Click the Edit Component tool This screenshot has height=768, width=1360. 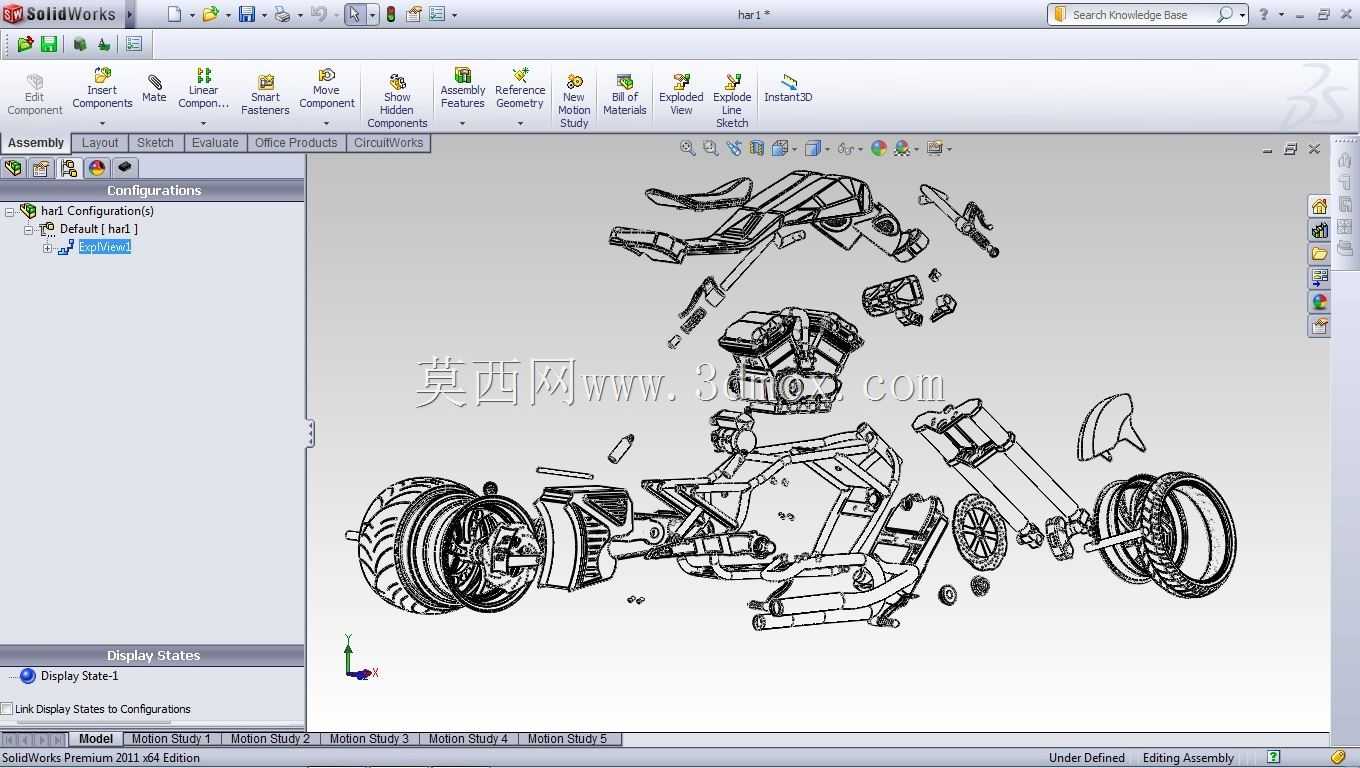[35, 95]
